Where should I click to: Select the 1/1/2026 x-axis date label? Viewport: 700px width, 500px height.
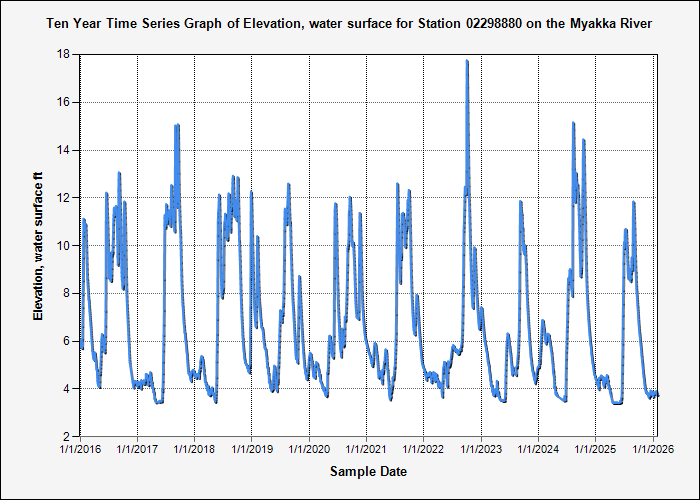(655, 449)
